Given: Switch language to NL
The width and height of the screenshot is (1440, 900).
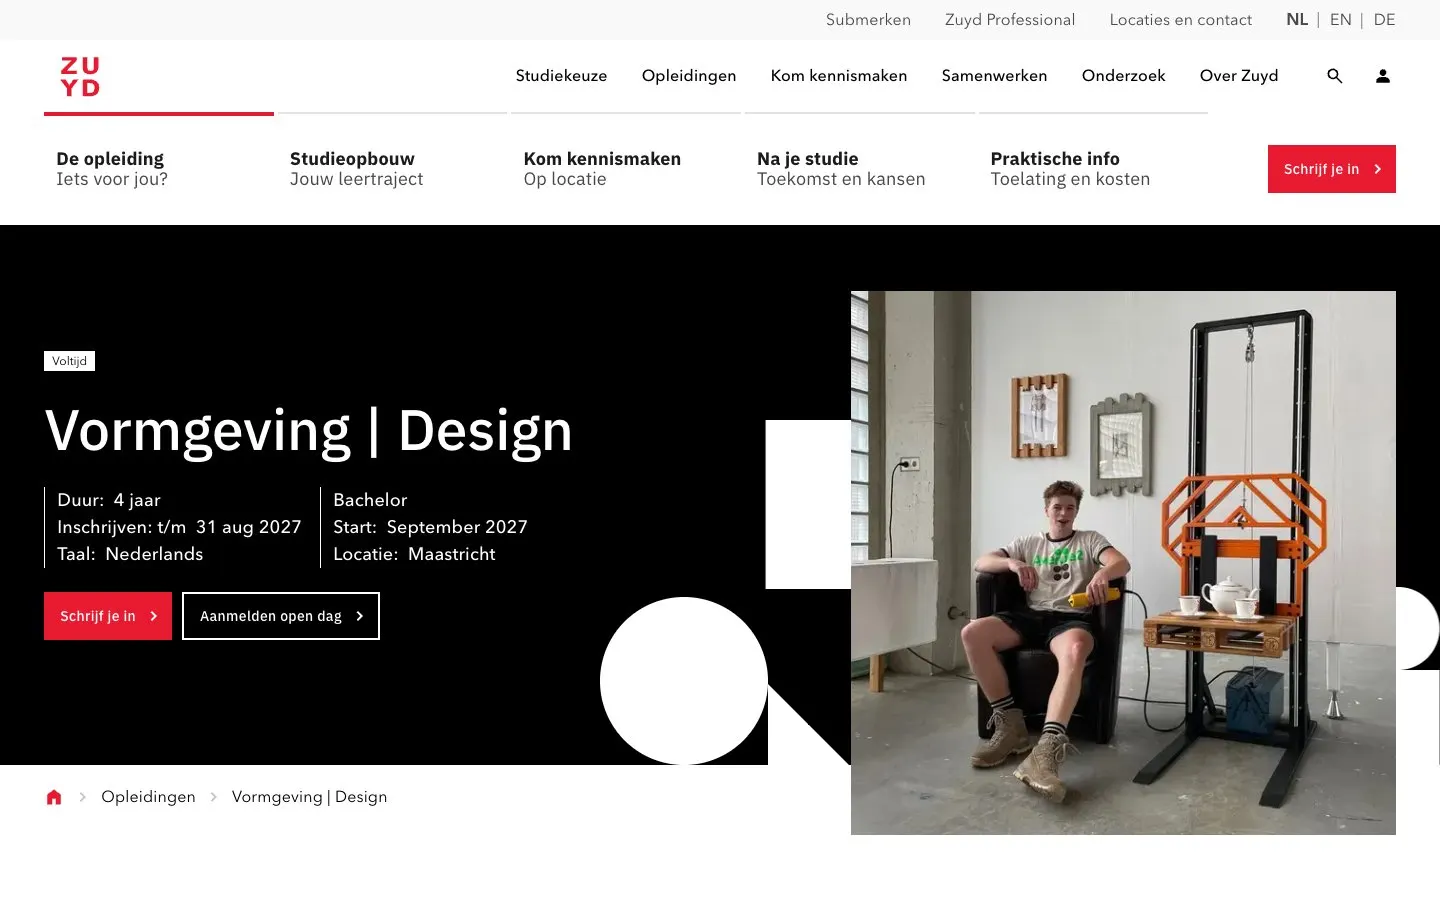Looking at the screenshot, I should click(1297, 20).
